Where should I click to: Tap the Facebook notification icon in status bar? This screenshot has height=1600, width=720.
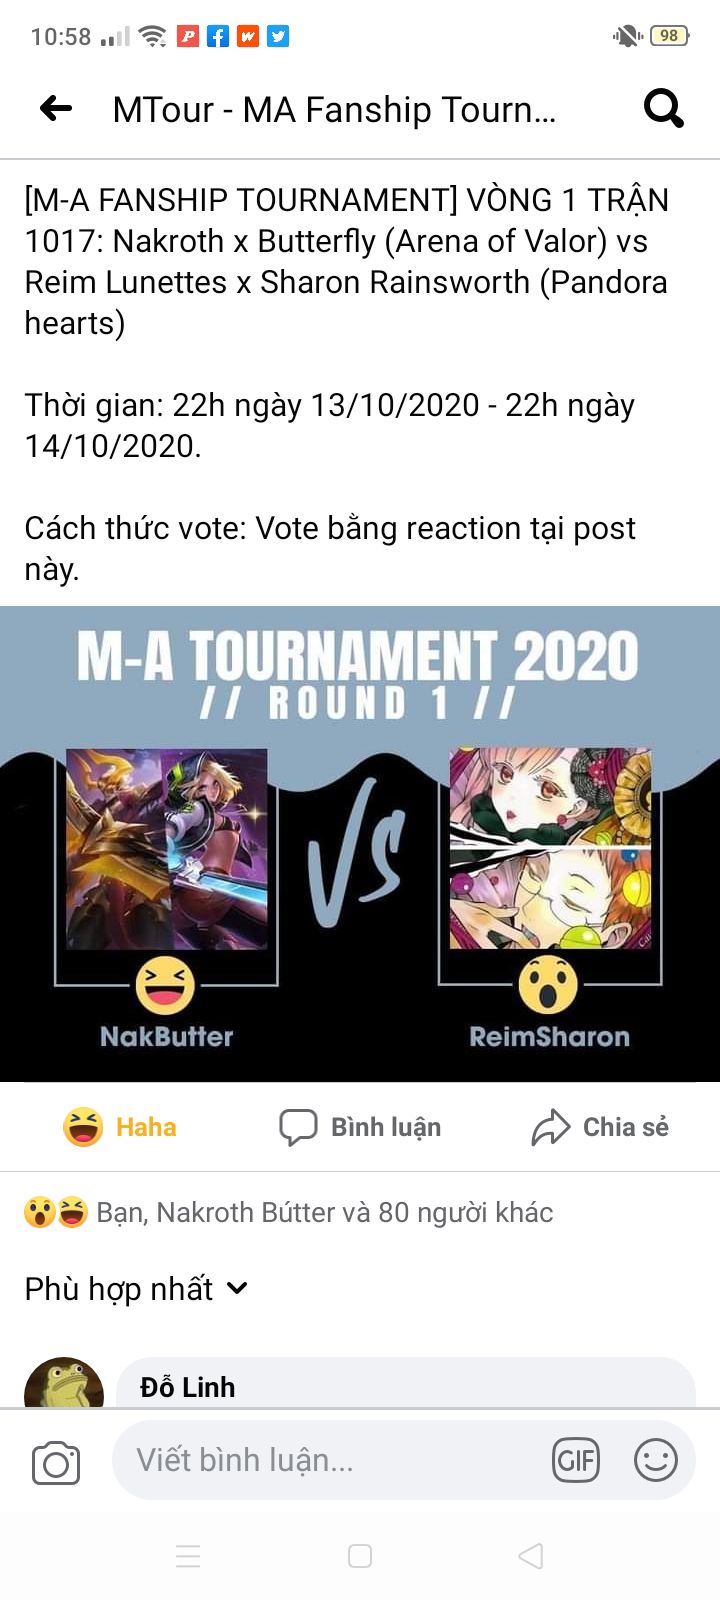coord(218,37)
